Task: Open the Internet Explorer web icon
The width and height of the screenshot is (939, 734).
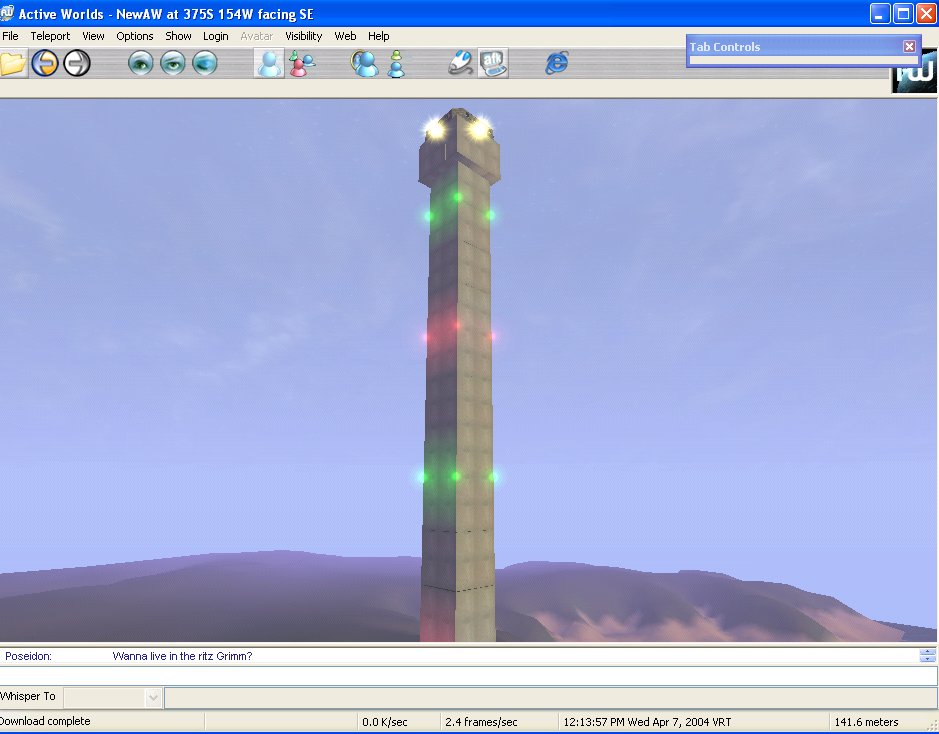Action: pos(556,64)
